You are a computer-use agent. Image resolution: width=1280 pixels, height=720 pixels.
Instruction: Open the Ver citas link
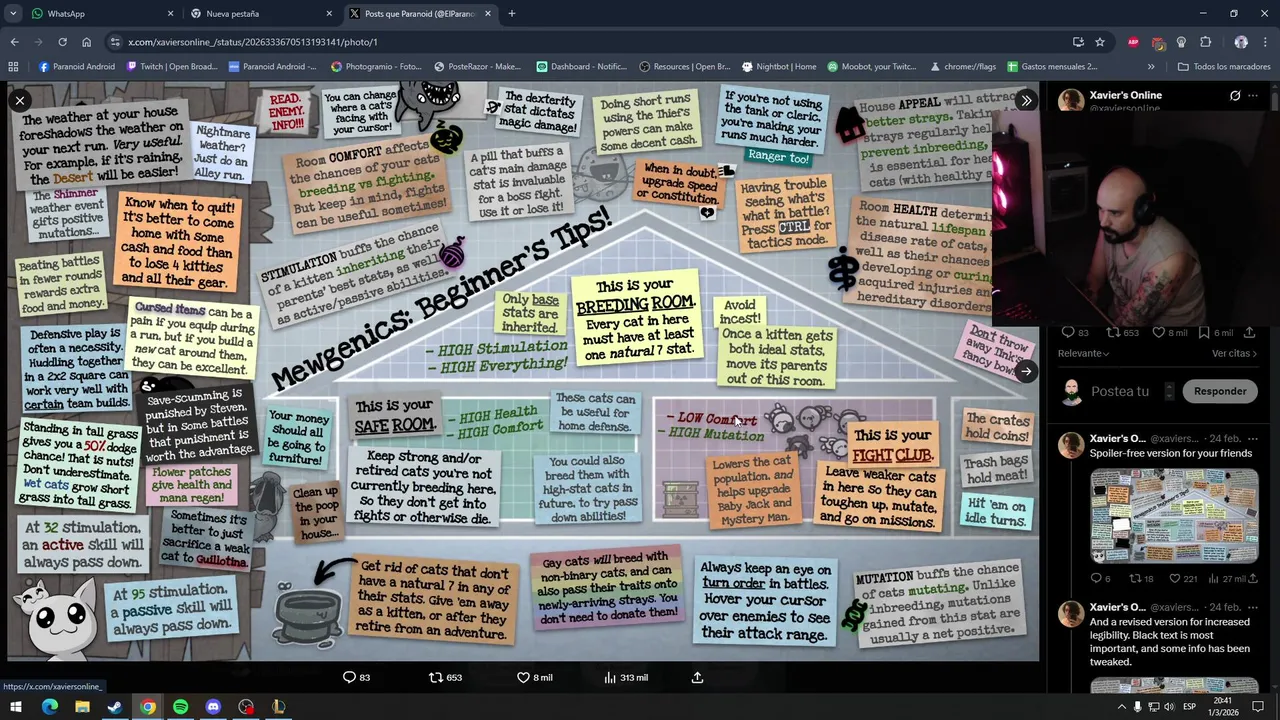click(x=1235, y=353)
